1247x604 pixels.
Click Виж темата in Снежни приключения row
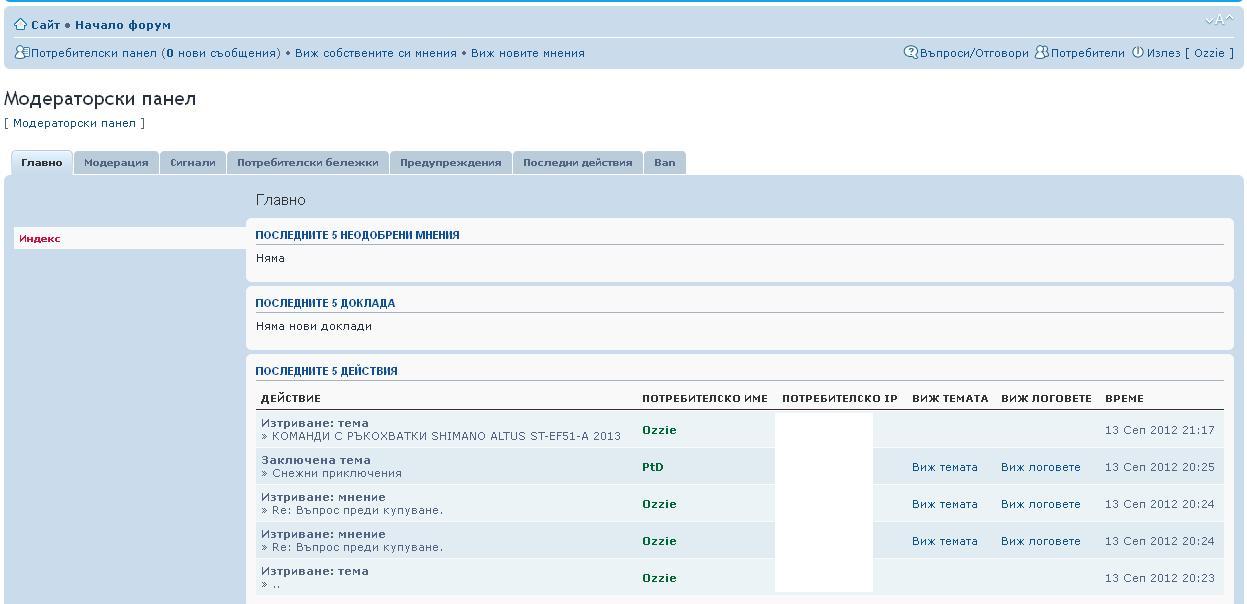944,467
